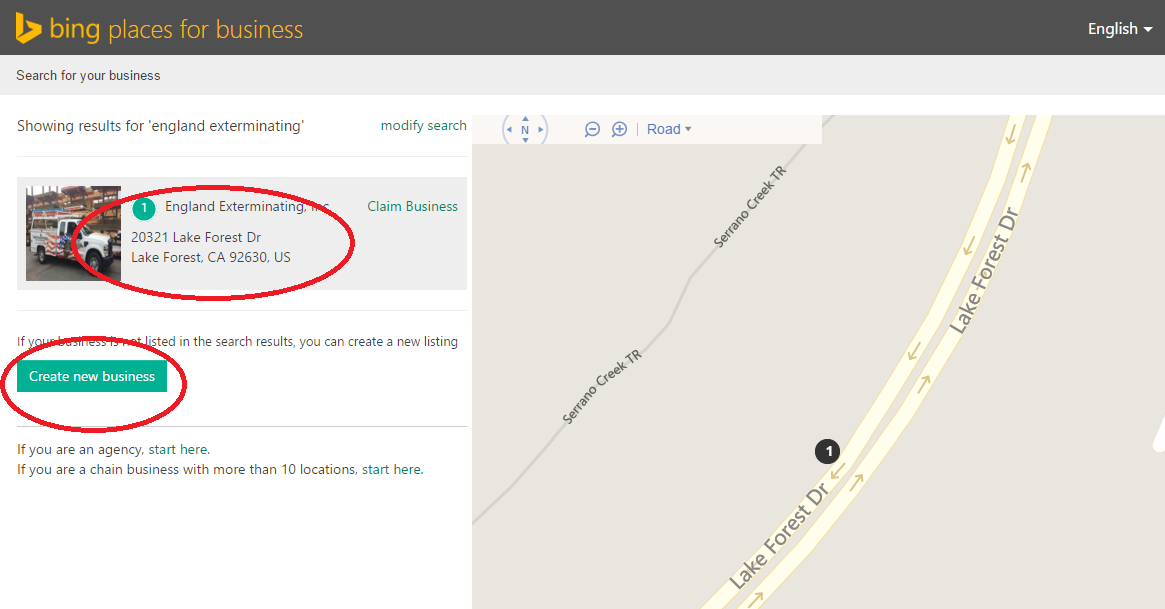Pan map south using compass down arrow

[525, 140]
